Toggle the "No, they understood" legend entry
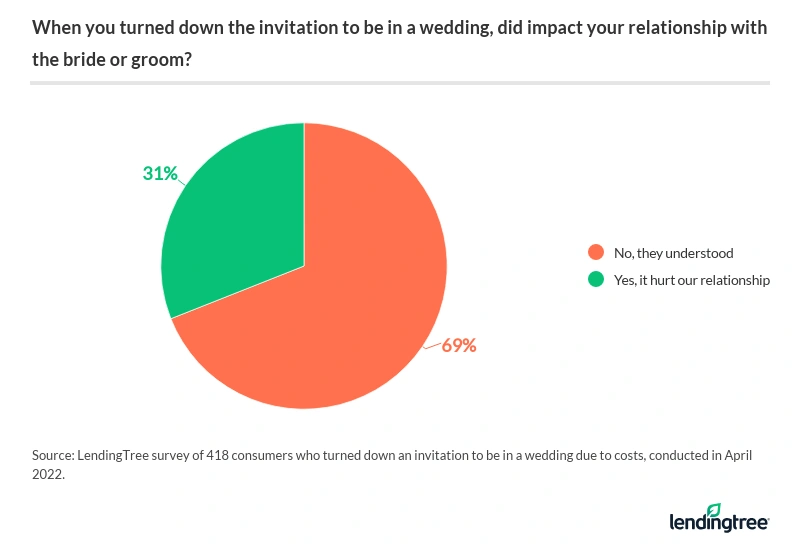800x548 pixels. [x=675, y=253]
